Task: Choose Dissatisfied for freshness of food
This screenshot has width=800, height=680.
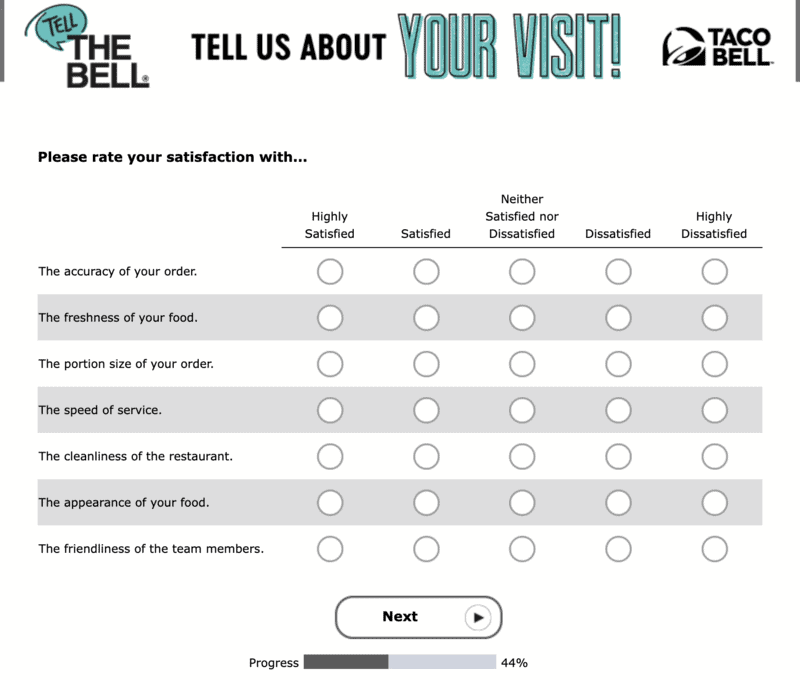Action: coord(618,318)
